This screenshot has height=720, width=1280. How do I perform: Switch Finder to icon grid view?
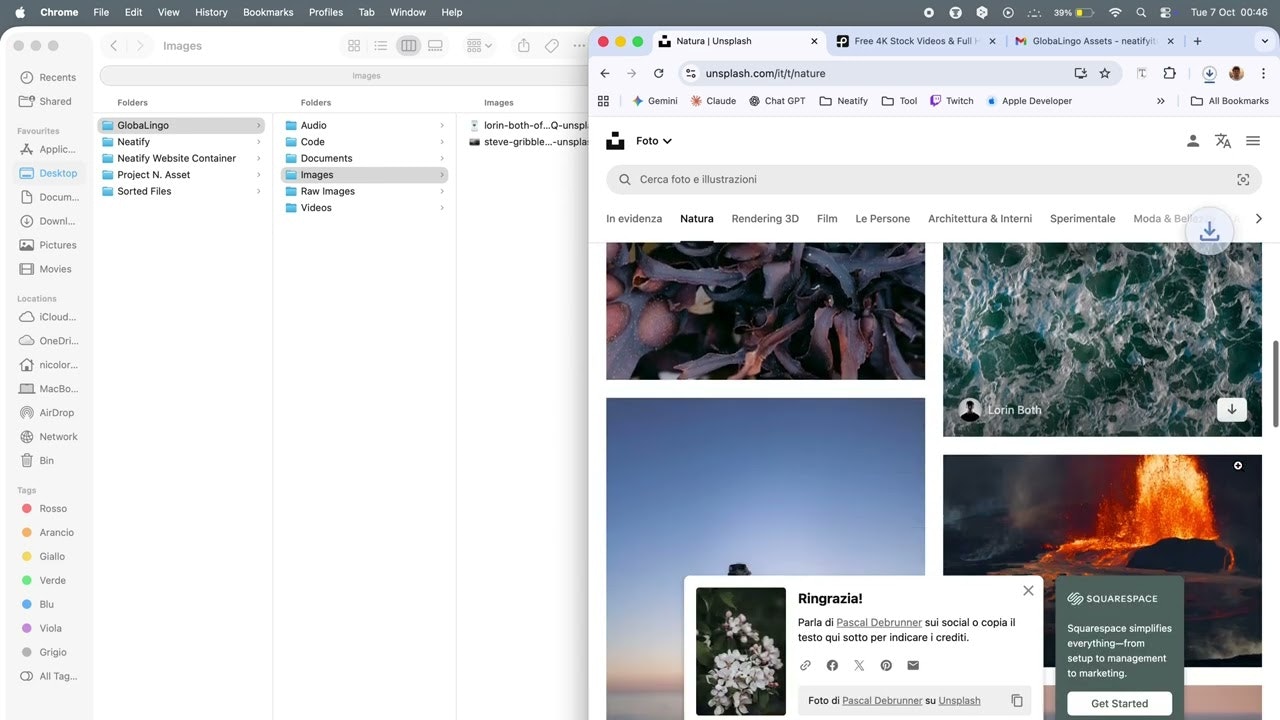pyautogui.click(x=353, y=45)
